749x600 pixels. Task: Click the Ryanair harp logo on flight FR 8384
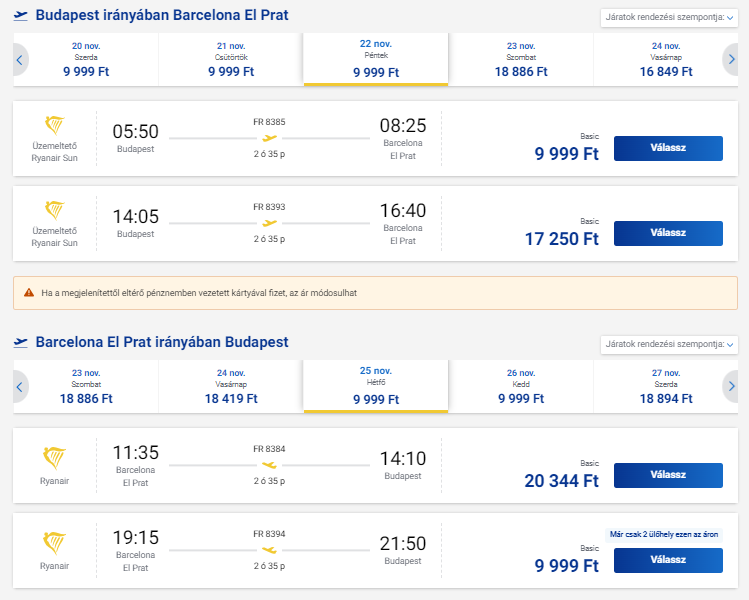54,458
